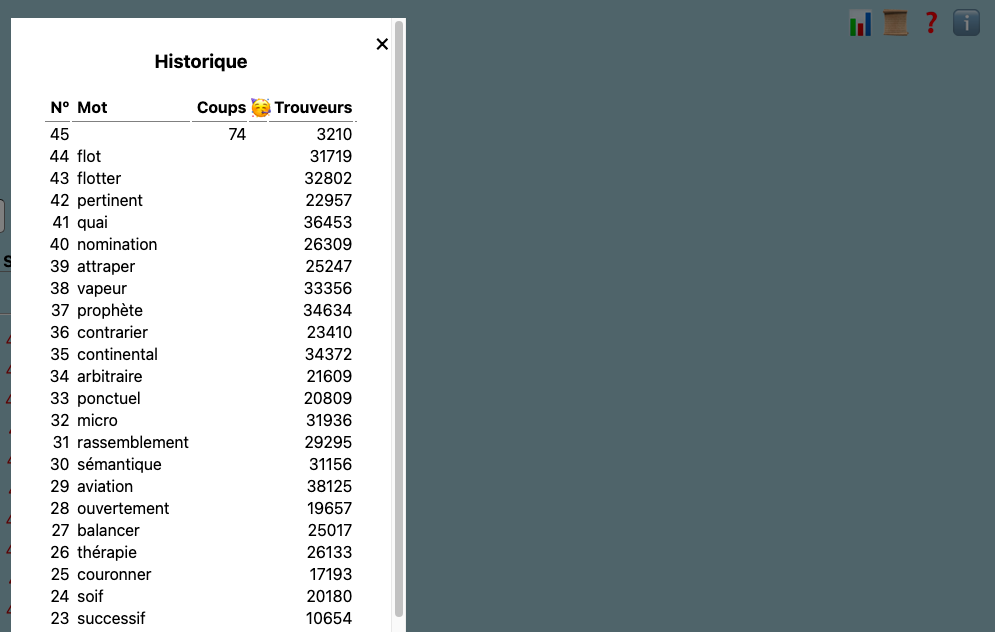This screenshot has width=995, height=632.
Task: Click the word sémantique in history
Action: click(x=119, y=464)
